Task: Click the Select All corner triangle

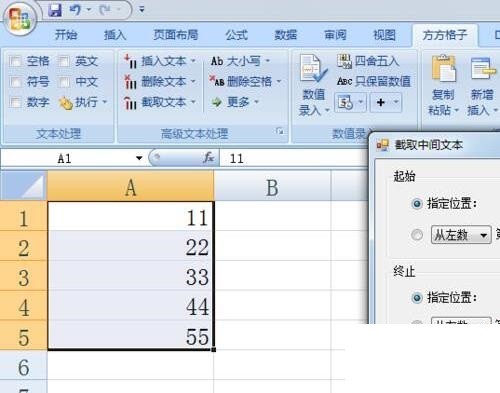Action: (23, 186)
